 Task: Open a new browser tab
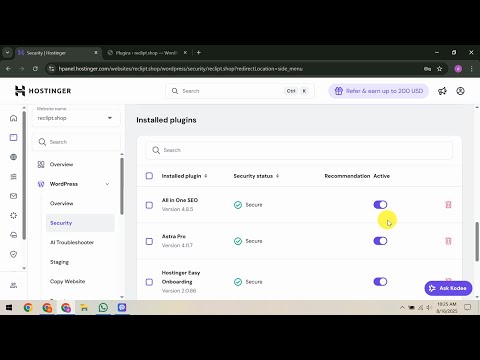tap(199, 53)
